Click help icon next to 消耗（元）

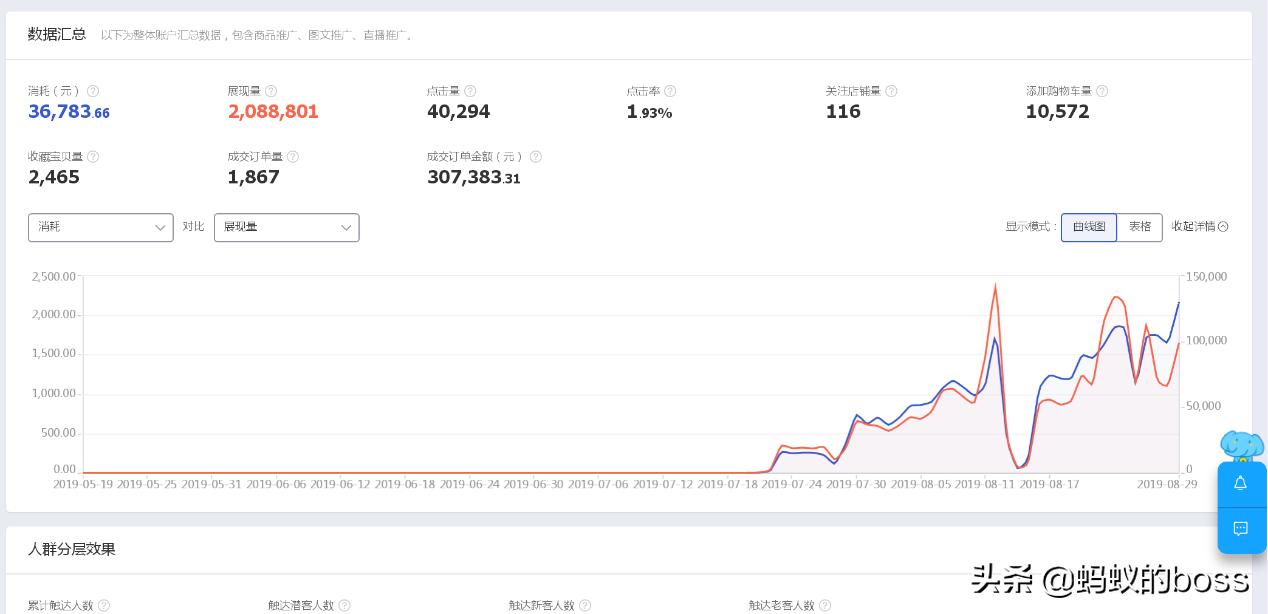coord(93,91)
